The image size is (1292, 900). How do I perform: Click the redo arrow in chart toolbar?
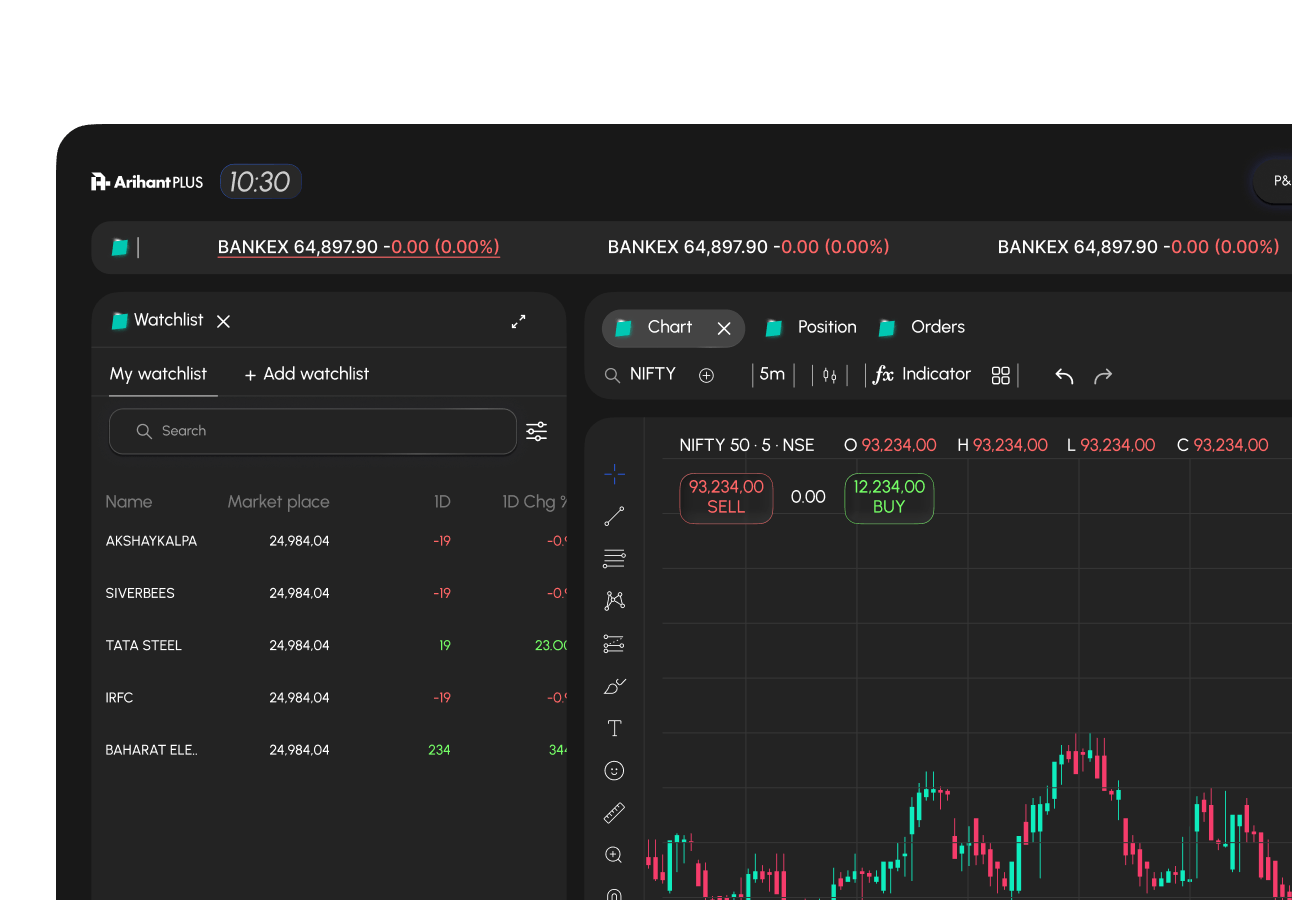[1103, 376]
